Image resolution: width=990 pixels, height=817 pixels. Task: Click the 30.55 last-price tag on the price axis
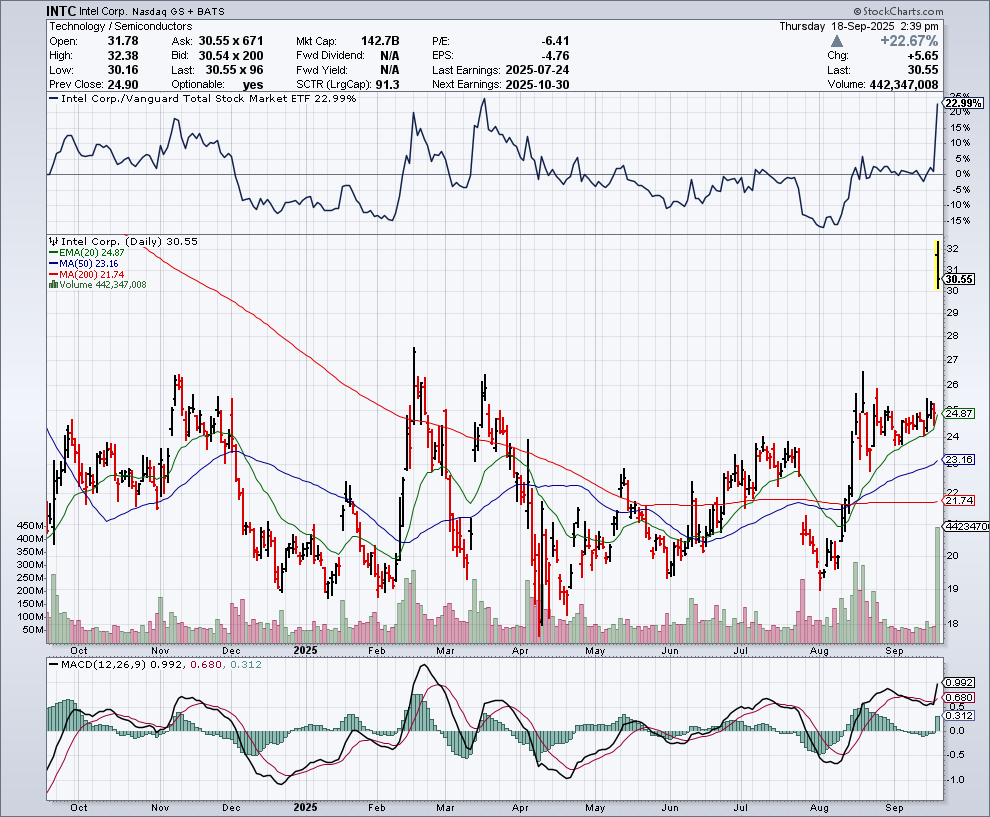(x=959, y=279)
